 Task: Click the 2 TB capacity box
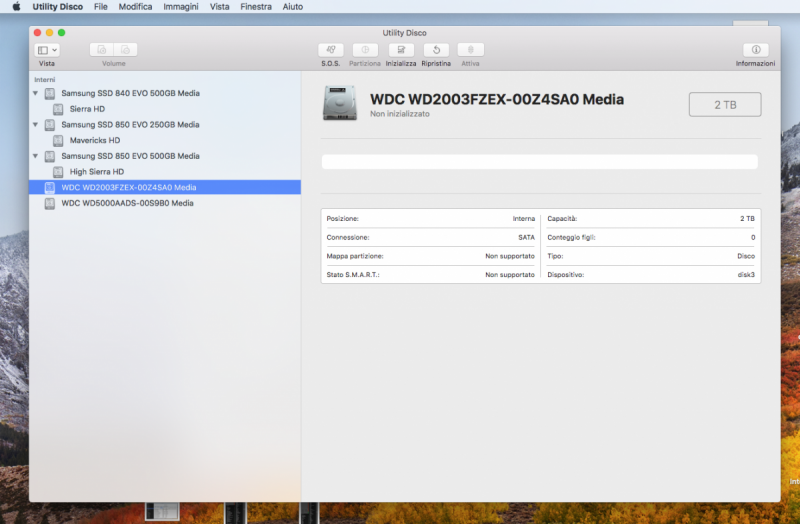725,105
